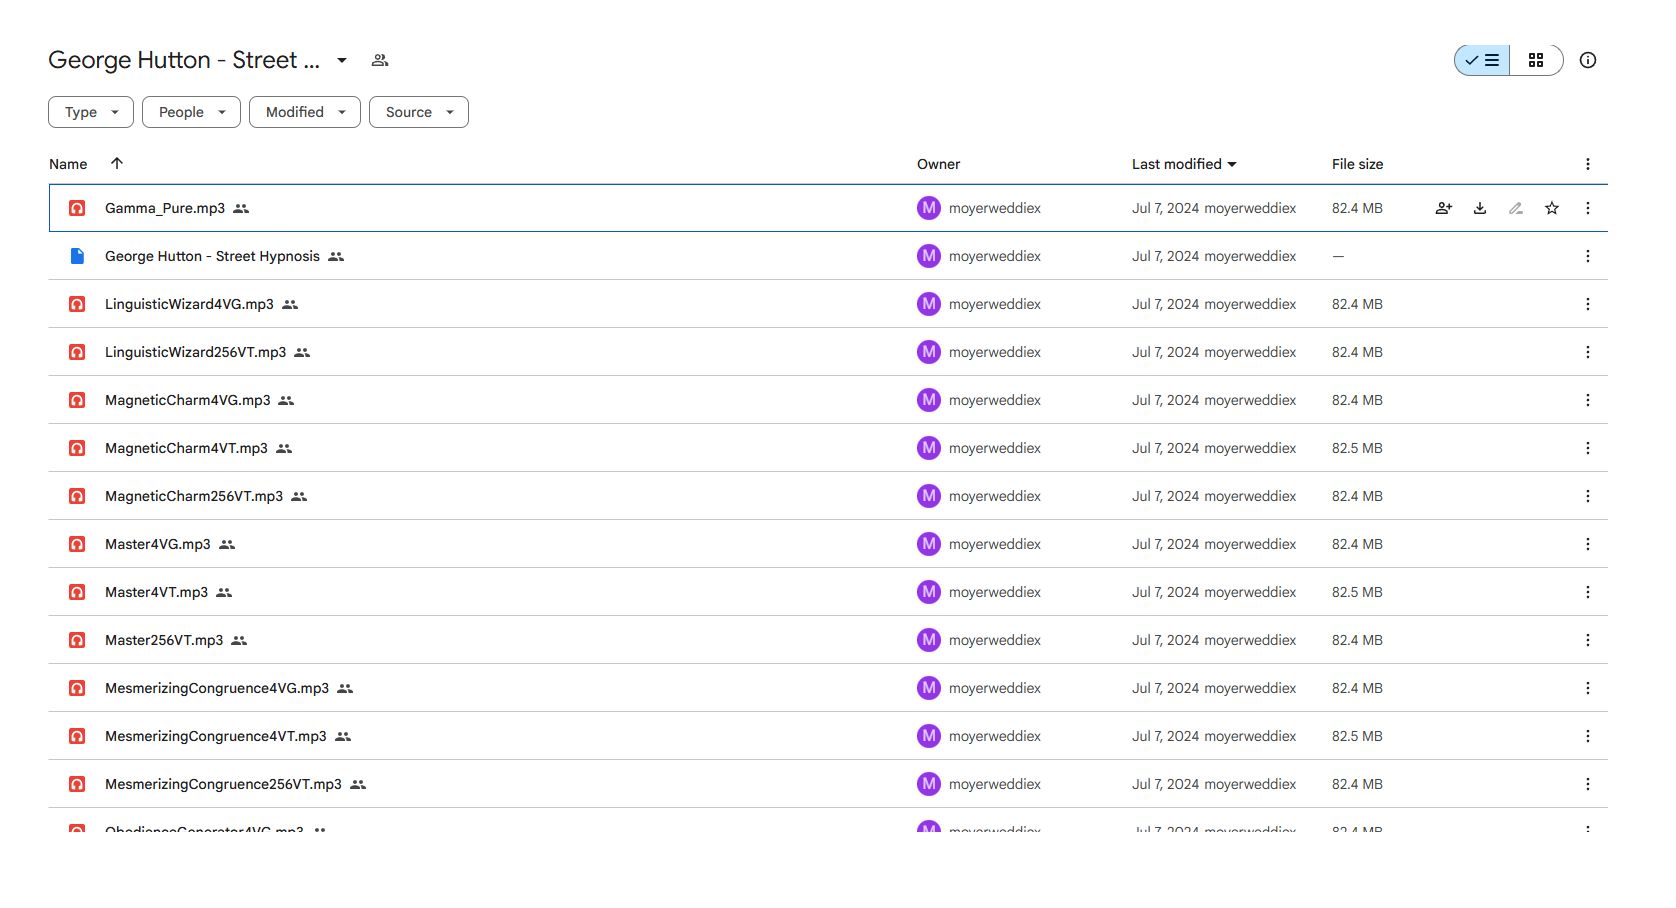Open more actions for Master256VT.mp3
The width and height of the screenshot is (1676, 908).
coord(1588,640)
